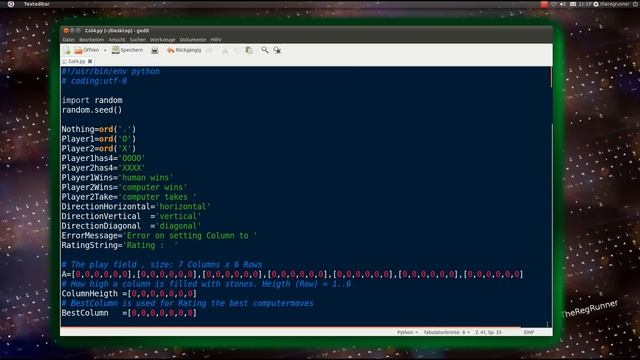Click the play field comment line
Screen dimensions: 640x360
pyautogui.click(x=162, y=264)
